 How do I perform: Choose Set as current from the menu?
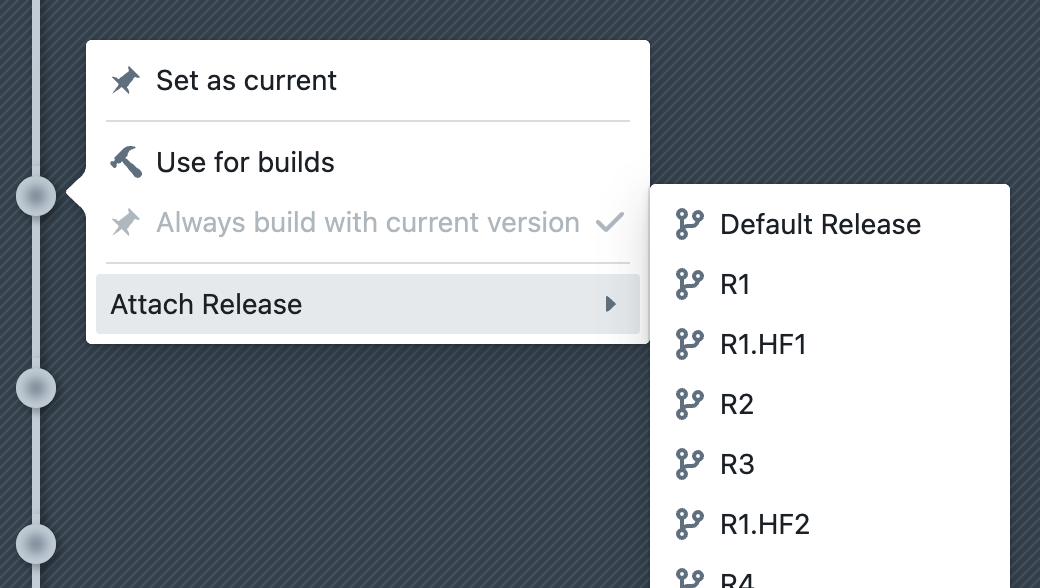click(x=246, y=81)
